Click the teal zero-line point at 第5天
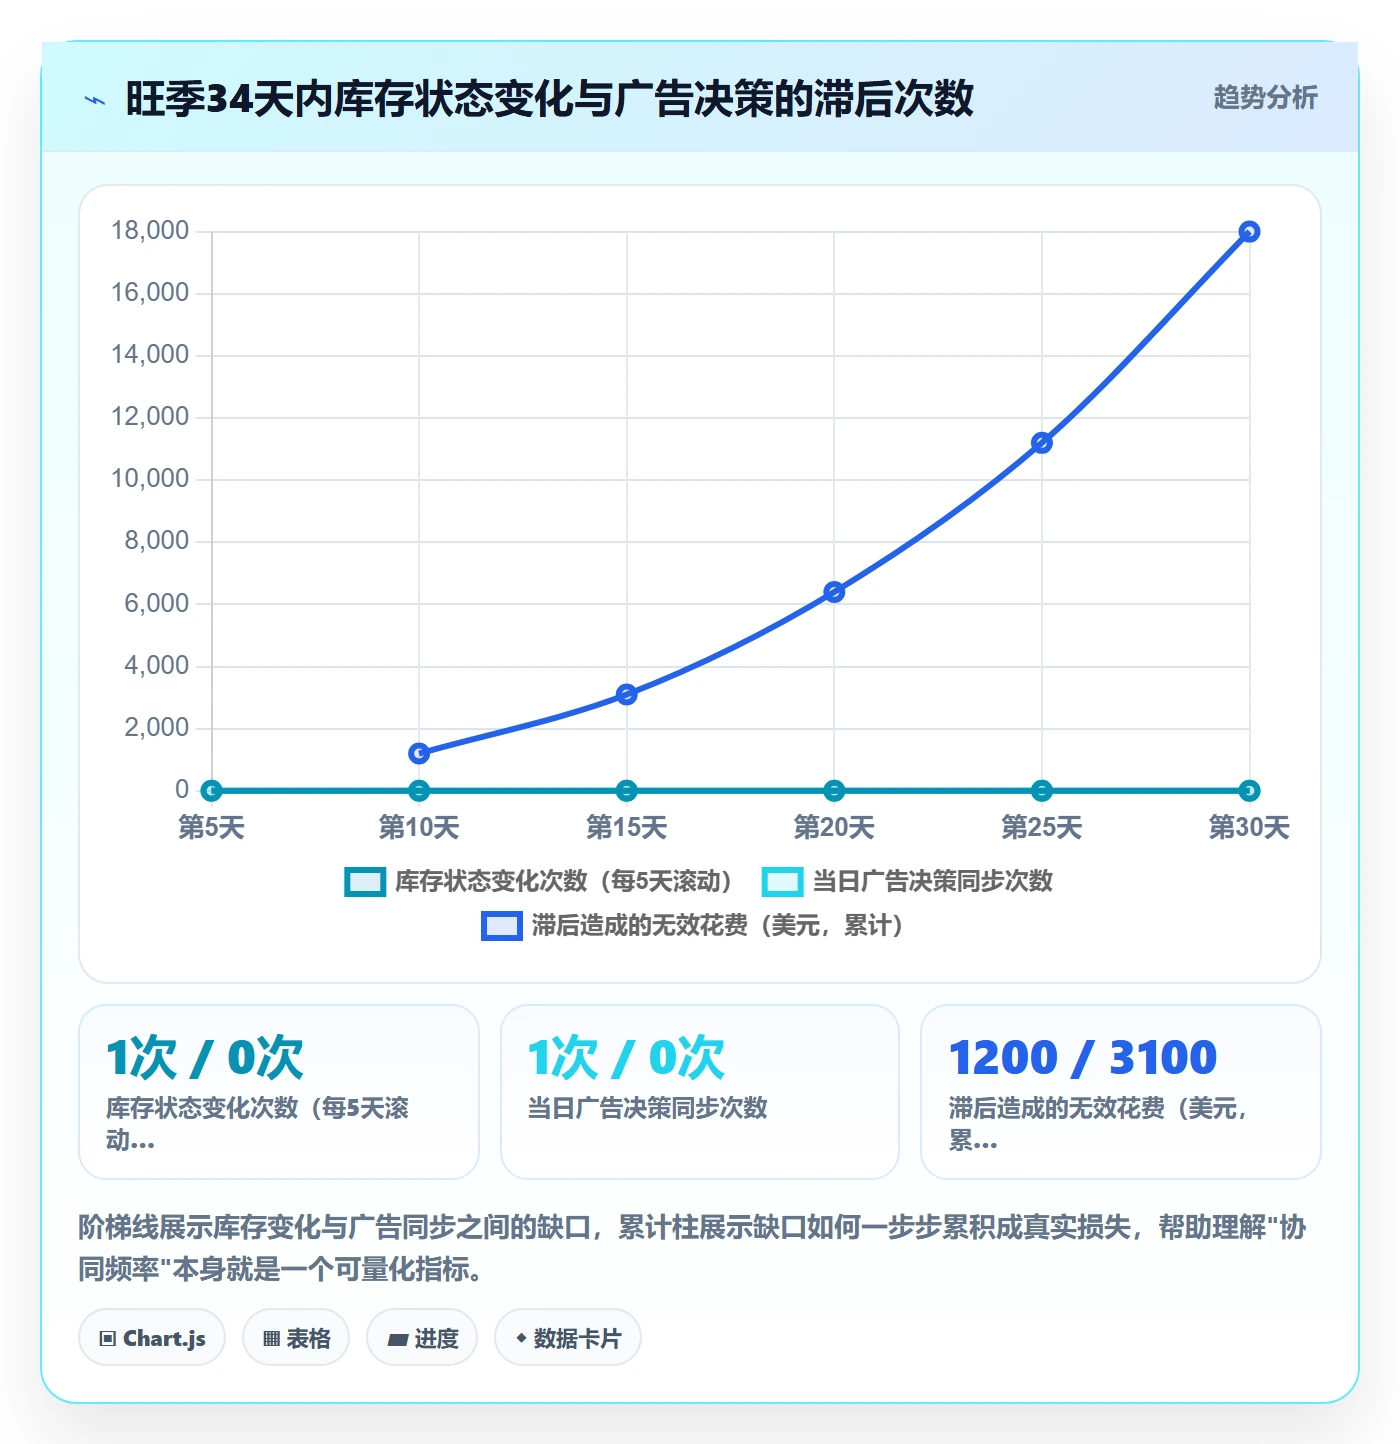This screenshot has height=1444, width=1400. (211, 791)
